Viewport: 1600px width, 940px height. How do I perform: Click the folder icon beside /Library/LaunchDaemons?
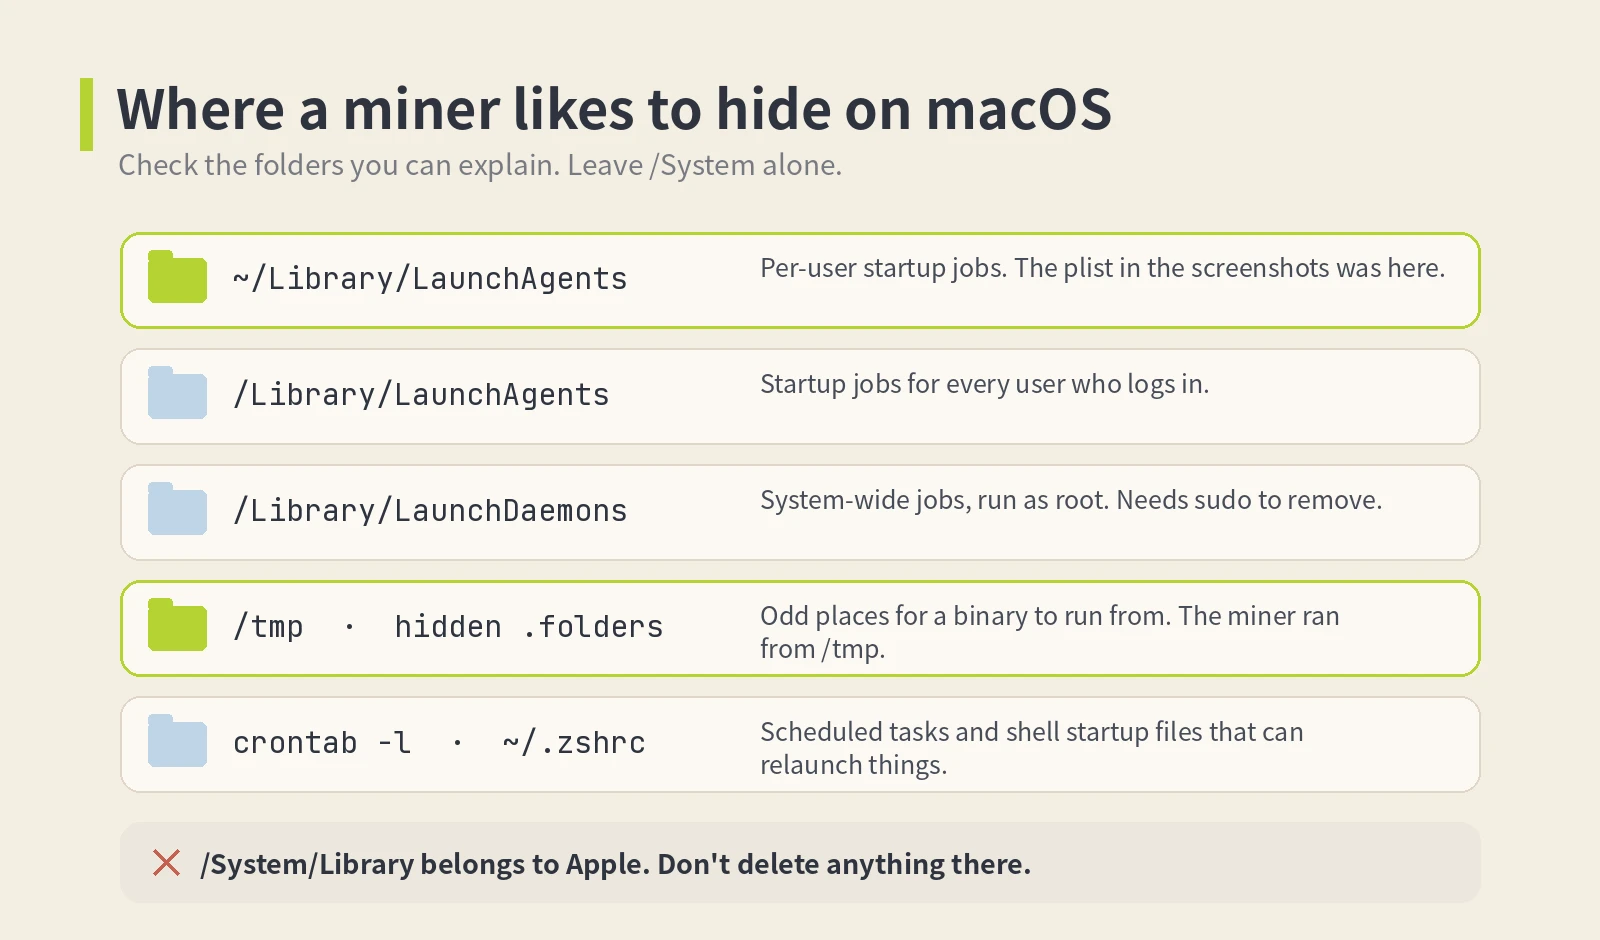coord(177,509)
